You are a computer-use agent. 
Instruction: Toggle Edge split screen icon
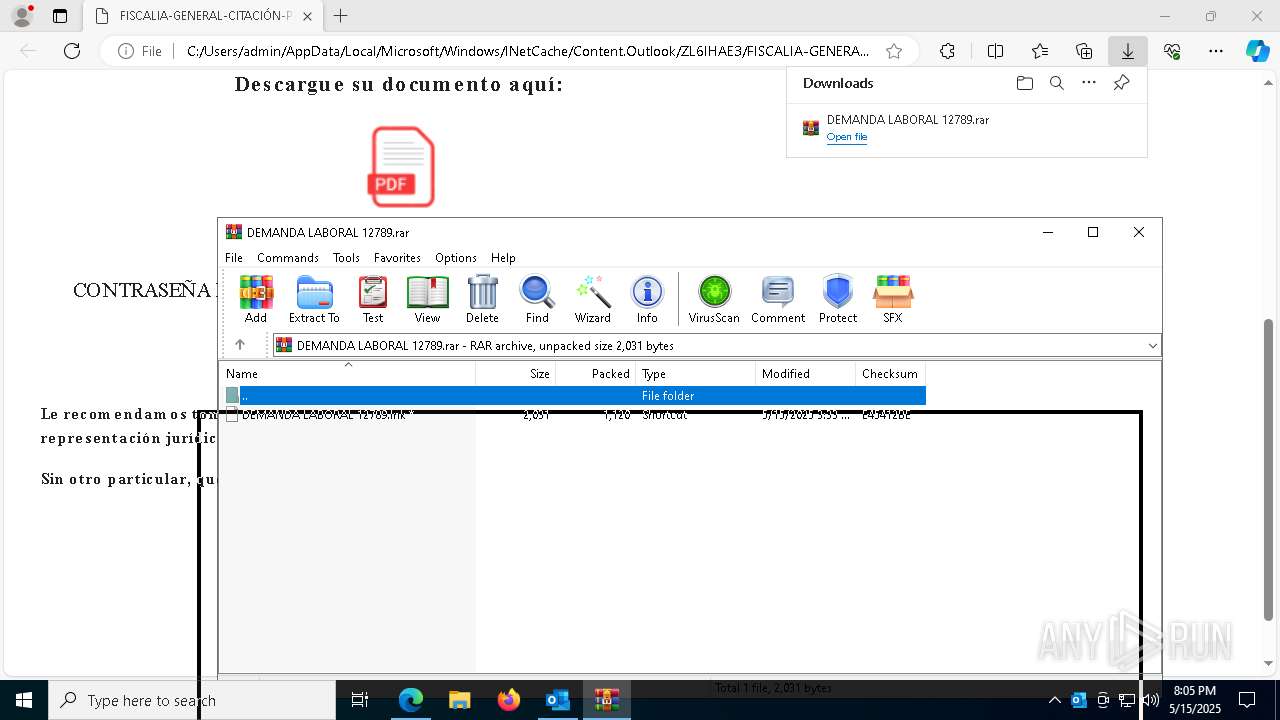995,51
